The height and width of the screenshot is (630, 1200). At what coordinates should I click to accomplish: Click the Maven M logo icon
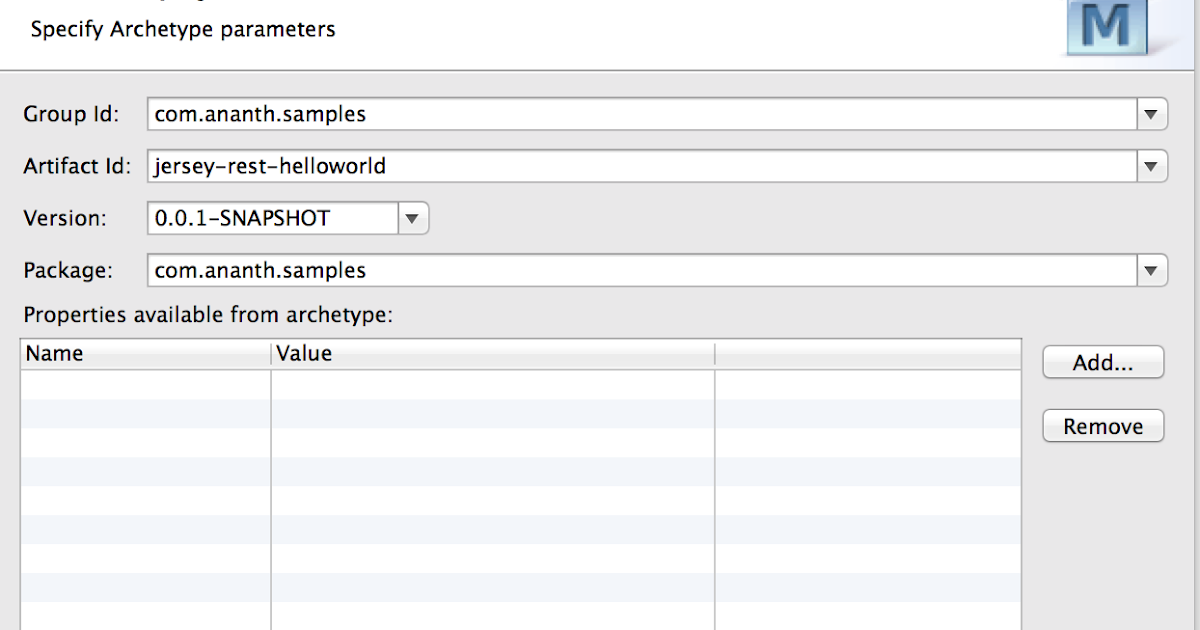click(x=1108, y=28)
